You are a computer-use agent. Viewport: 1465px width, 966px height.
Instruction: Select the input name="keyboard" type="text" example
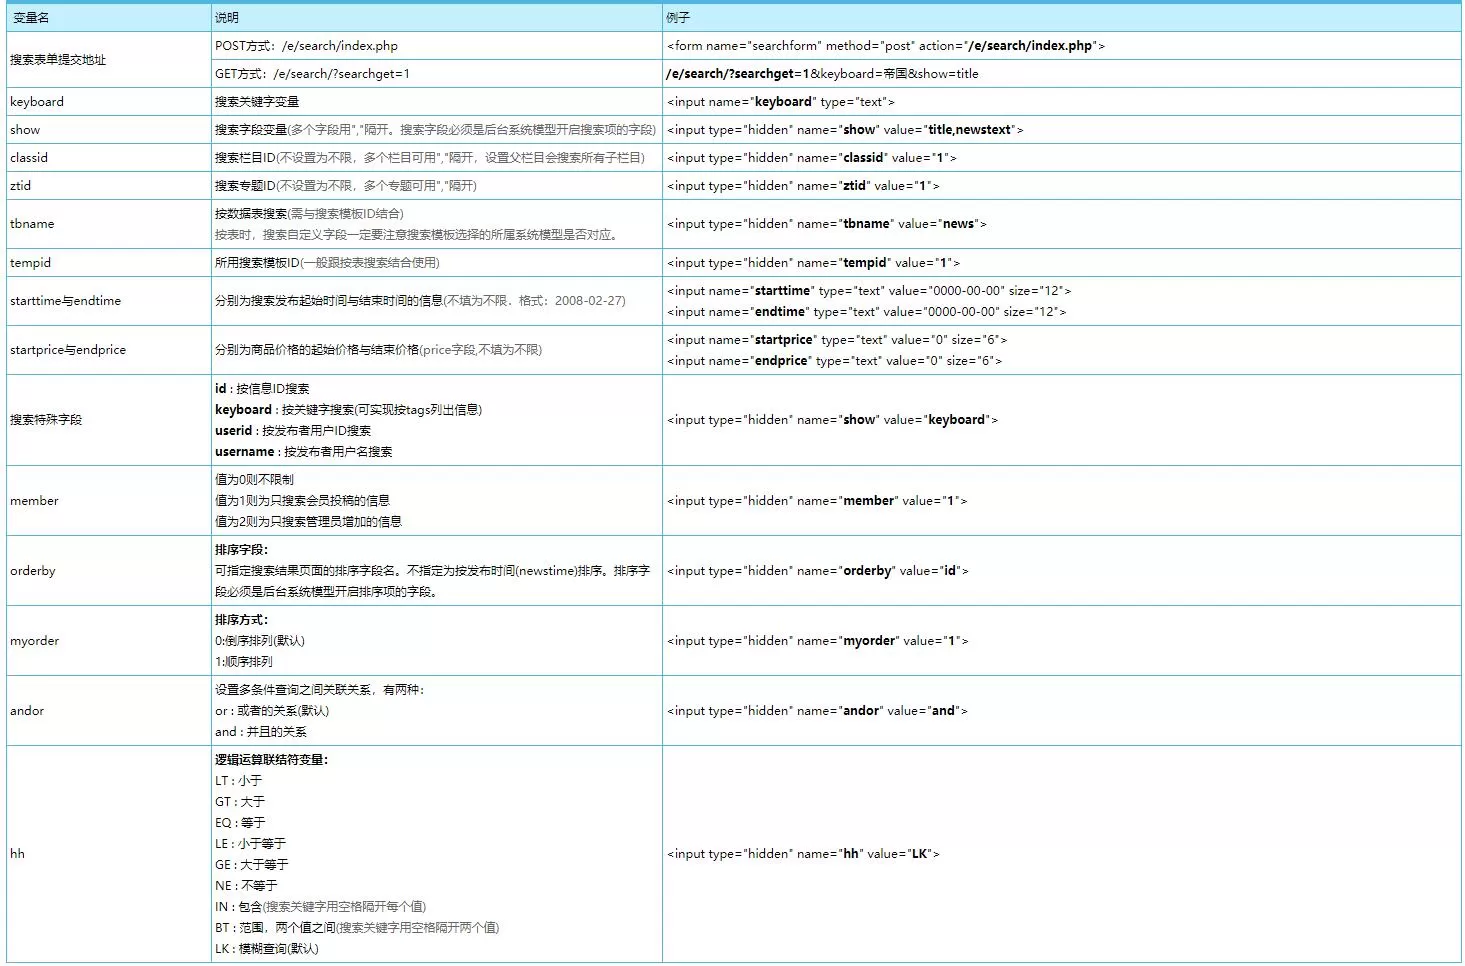(x=780, y=102)
